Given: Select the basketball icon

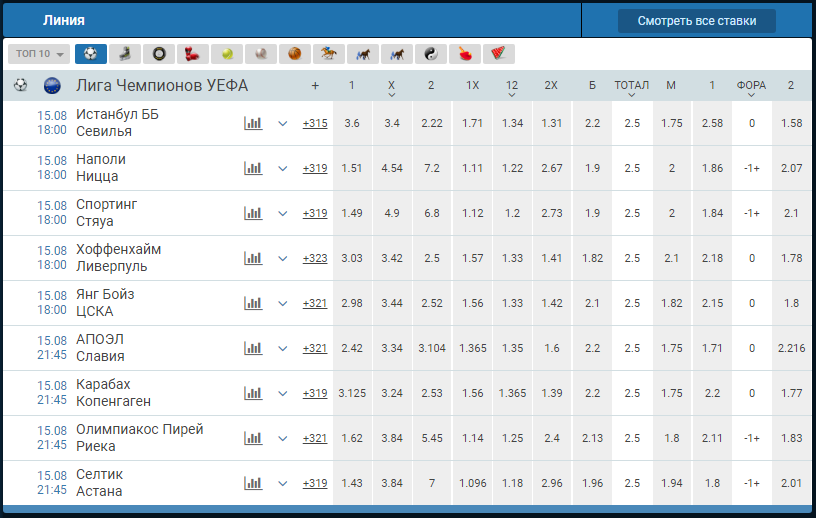Looking at the screenshot, I should (x=295, y=54).
